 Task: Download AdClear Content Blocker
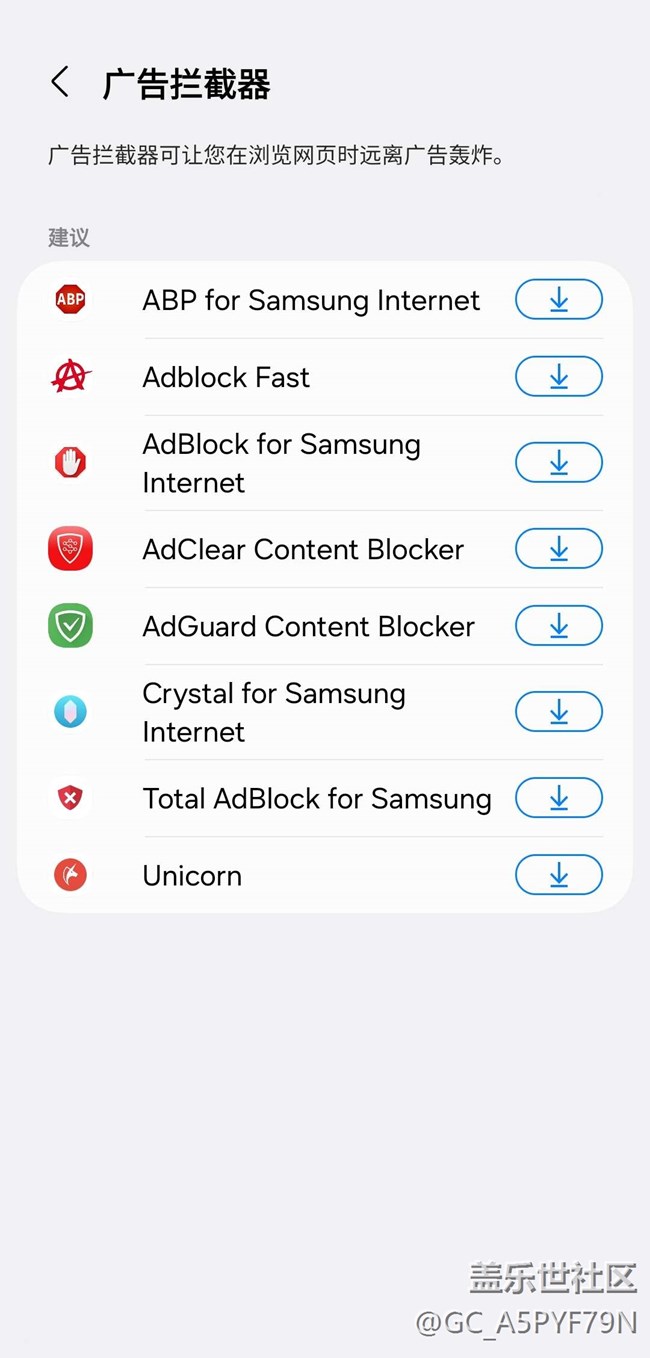point(558,549)
